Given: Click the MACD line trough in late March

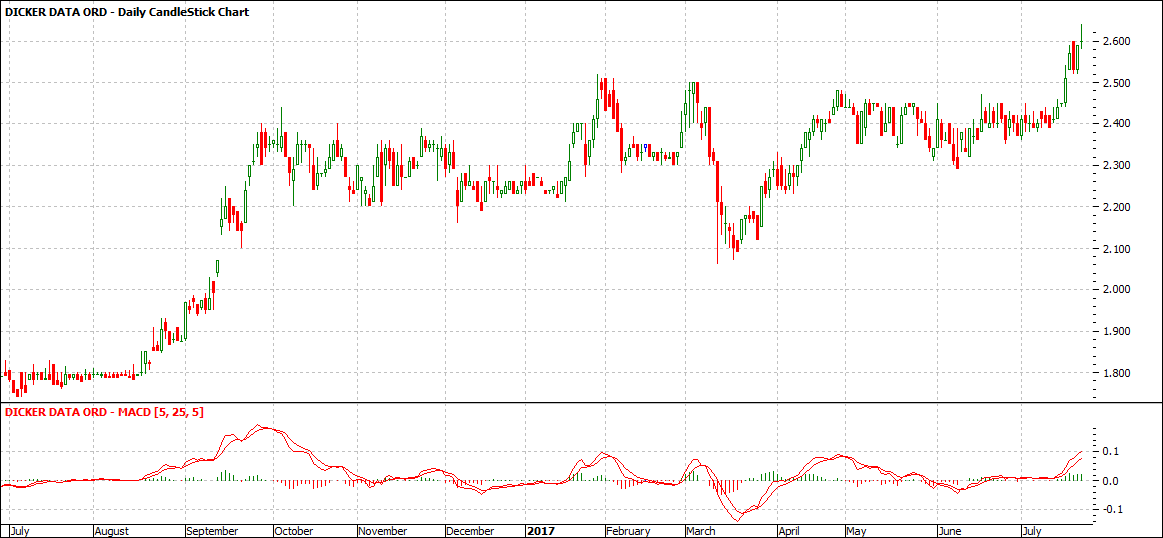Looking at the screenshot, I should (x=735, y=521).
